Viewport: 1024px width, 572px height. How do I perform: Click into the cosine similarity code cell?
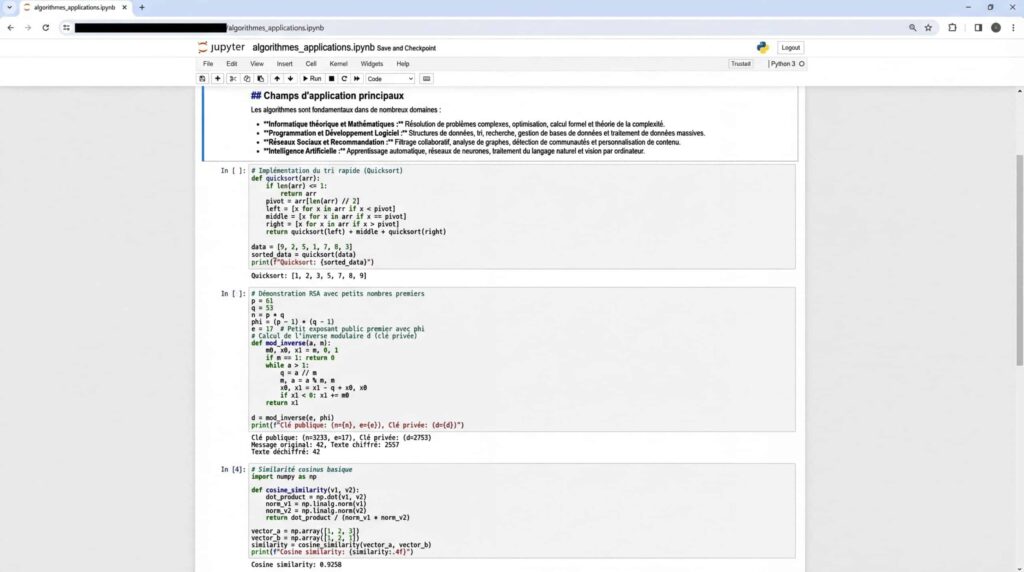(x=521, y=511)
